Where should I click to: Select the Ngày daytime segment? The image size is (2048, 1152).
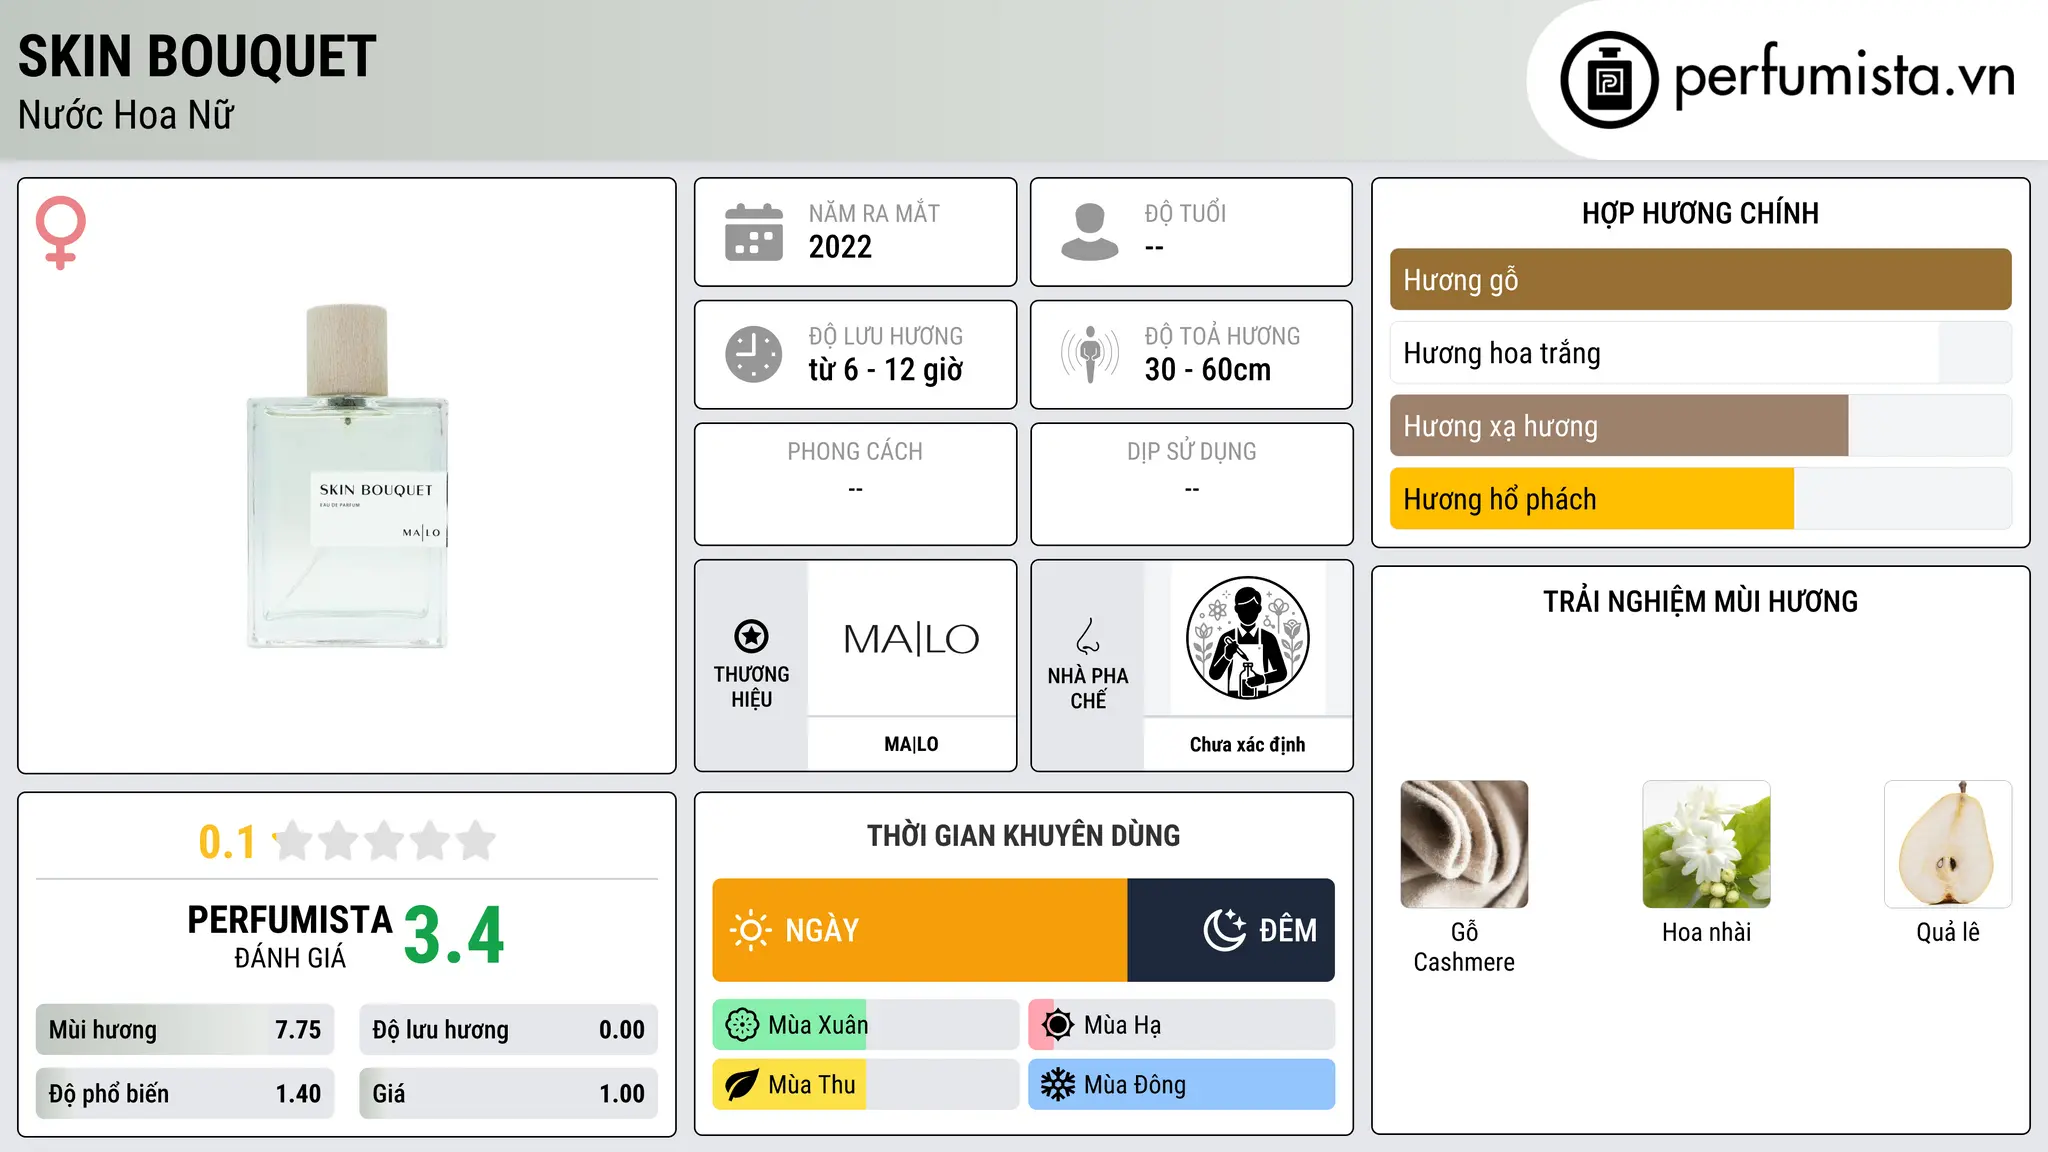pyautogui.click(x=920, y=930)
